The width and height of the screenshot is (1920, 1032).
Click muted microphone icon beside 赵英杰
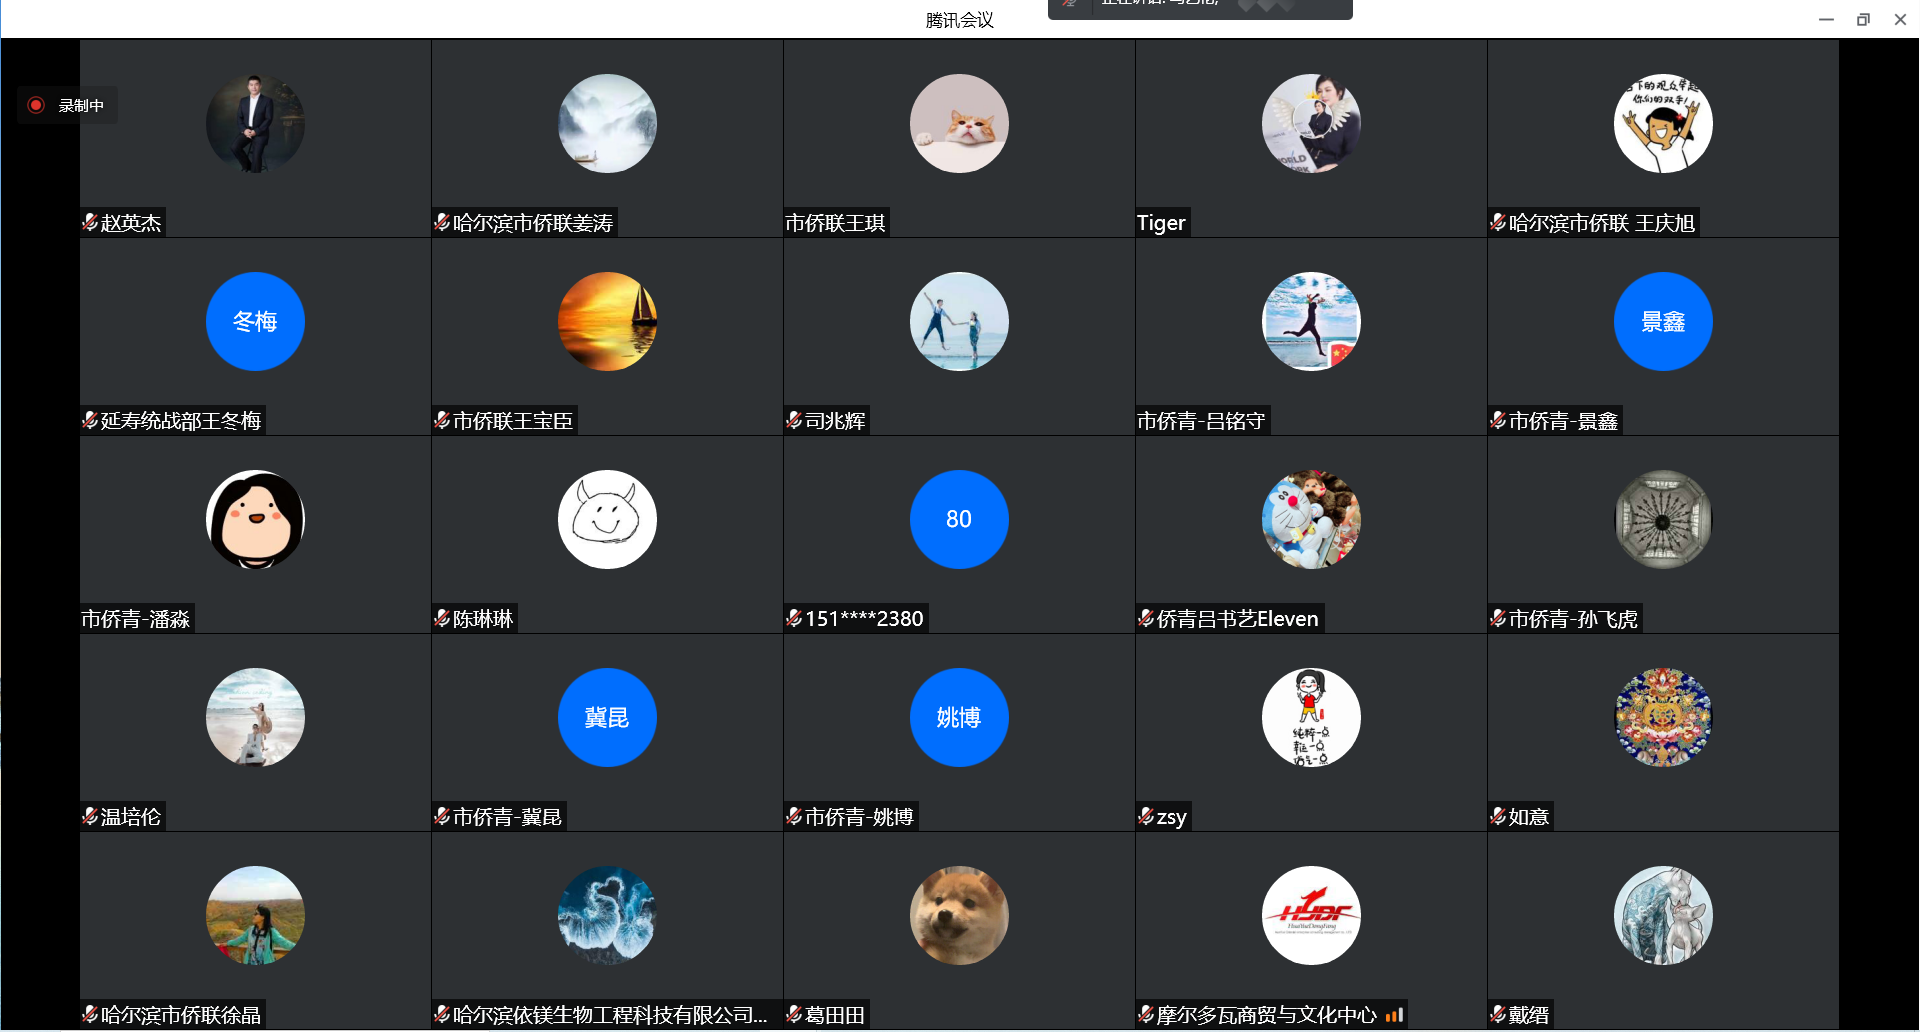[x=91, y=222]
